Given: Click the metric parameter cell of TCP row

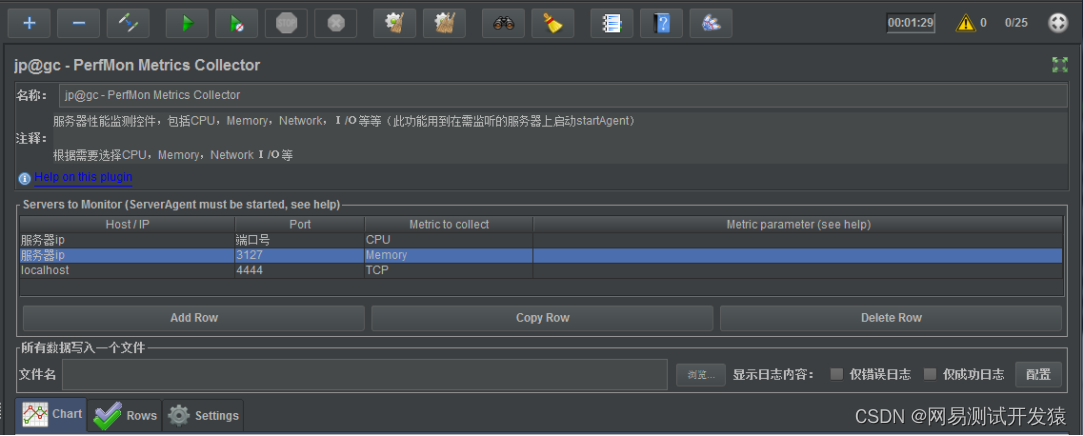Looking at the screenshot, I should click(x=798, y=271).
